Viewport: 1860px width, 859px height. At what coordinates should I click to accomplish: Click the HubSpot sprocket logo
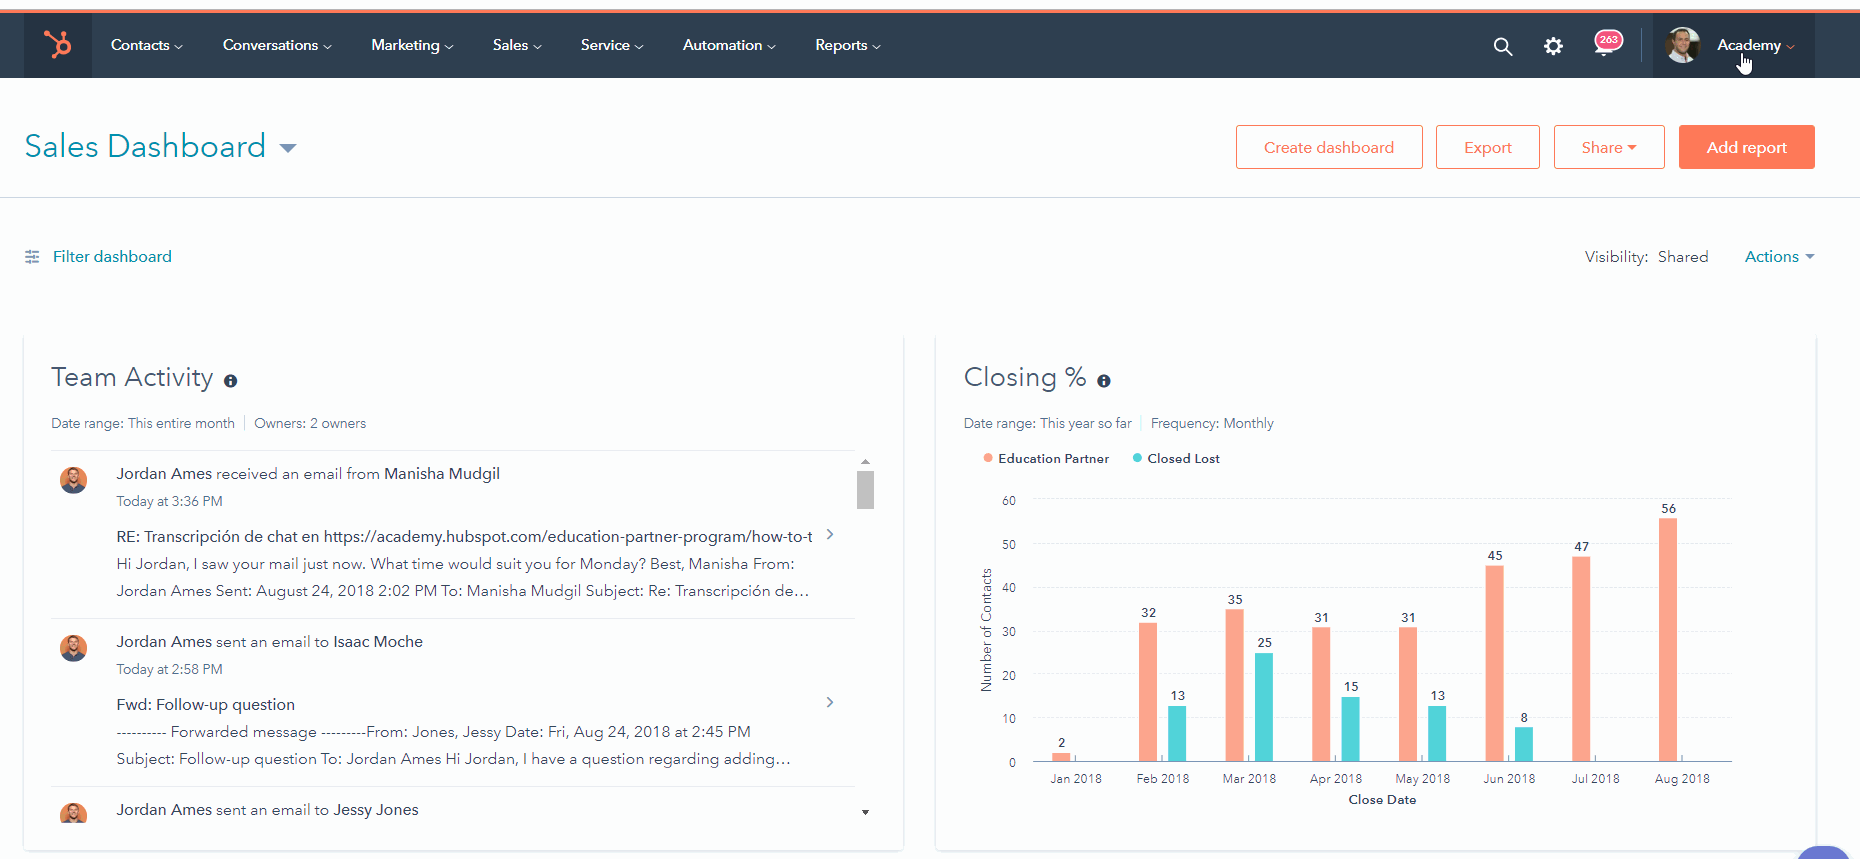pos(58,45)
